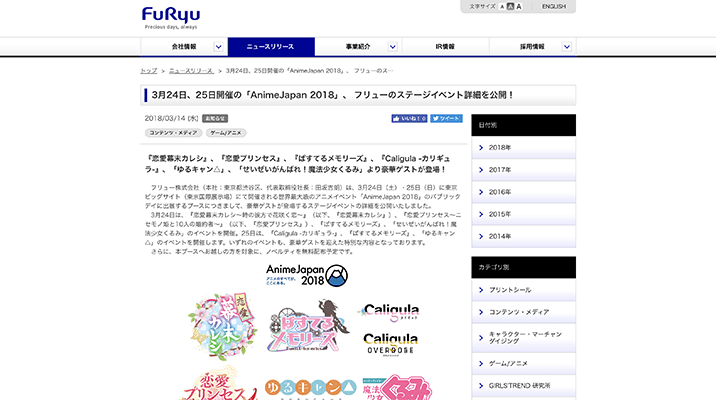Click the ゆるキャン△ logo image
This screenshot has height=400, width=716.
(x=311, y=389)
